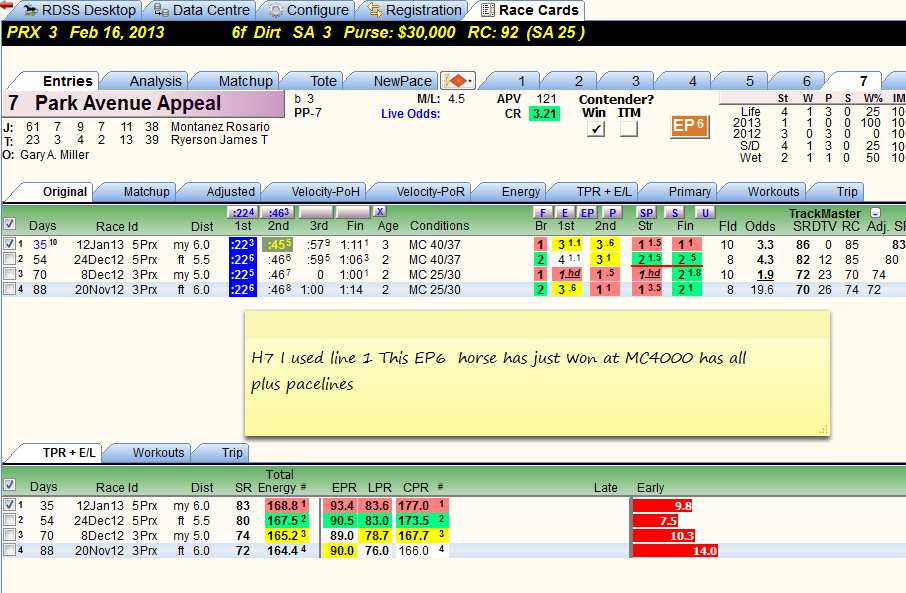Click the X button above Age column
906x593 pixels.
tap(379, 212)
